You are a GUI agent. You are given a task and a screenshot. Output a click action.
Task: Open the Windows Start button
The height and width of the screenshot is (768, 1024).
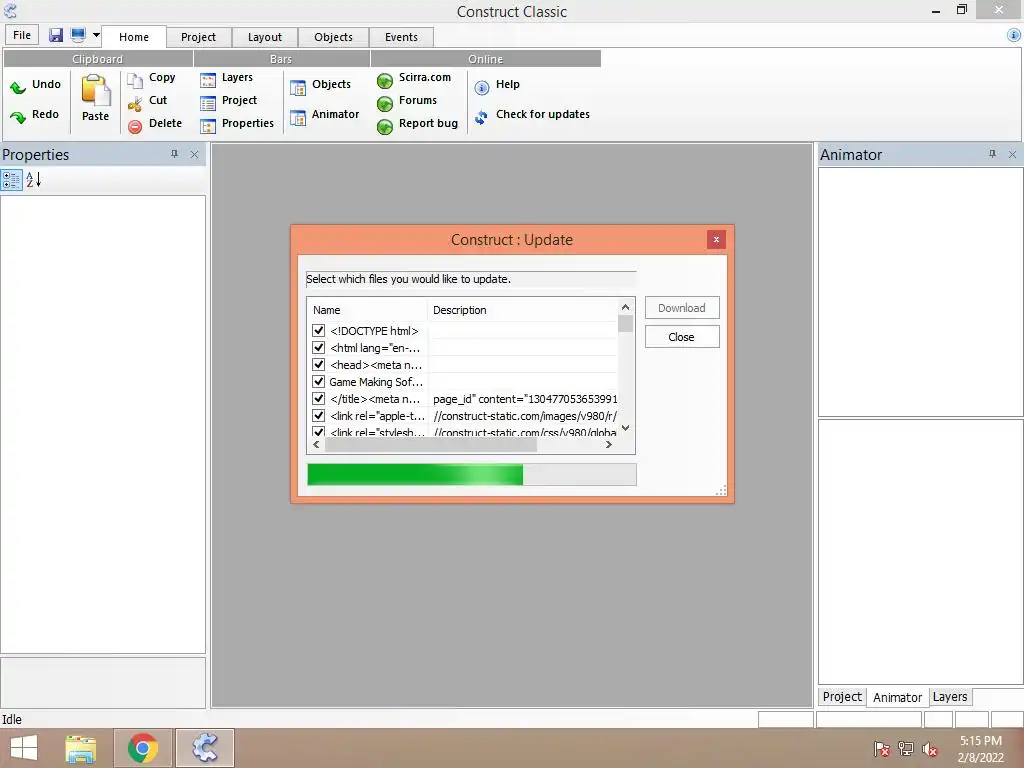pos(24,748)
